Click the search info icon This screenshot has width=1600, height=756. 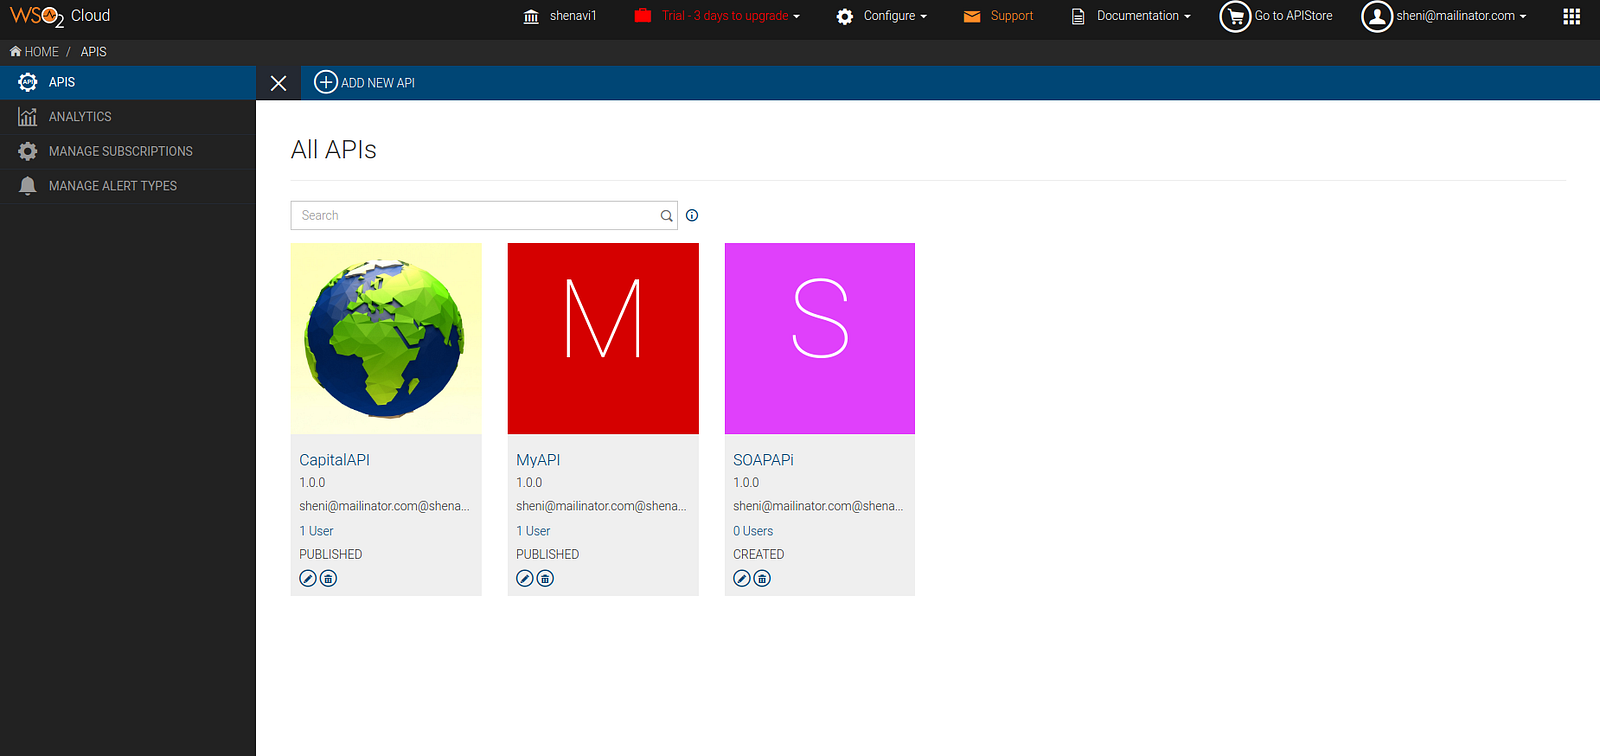[x=692, y=215]
